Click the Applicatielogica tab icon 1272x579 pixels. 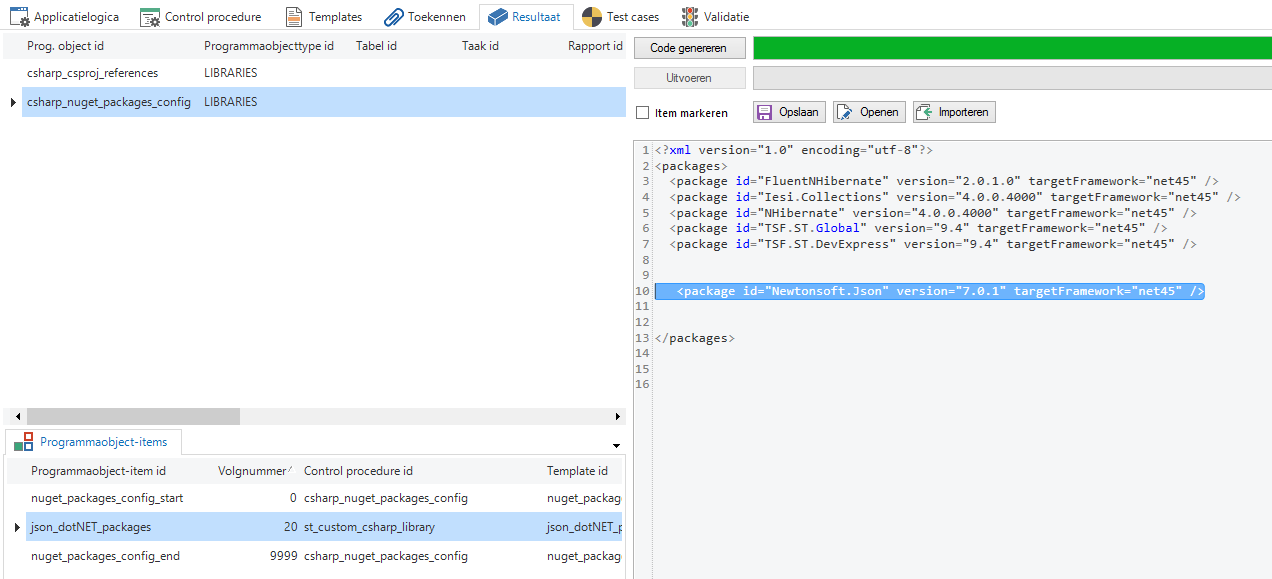pyautogui.click(x=20, y=17)
